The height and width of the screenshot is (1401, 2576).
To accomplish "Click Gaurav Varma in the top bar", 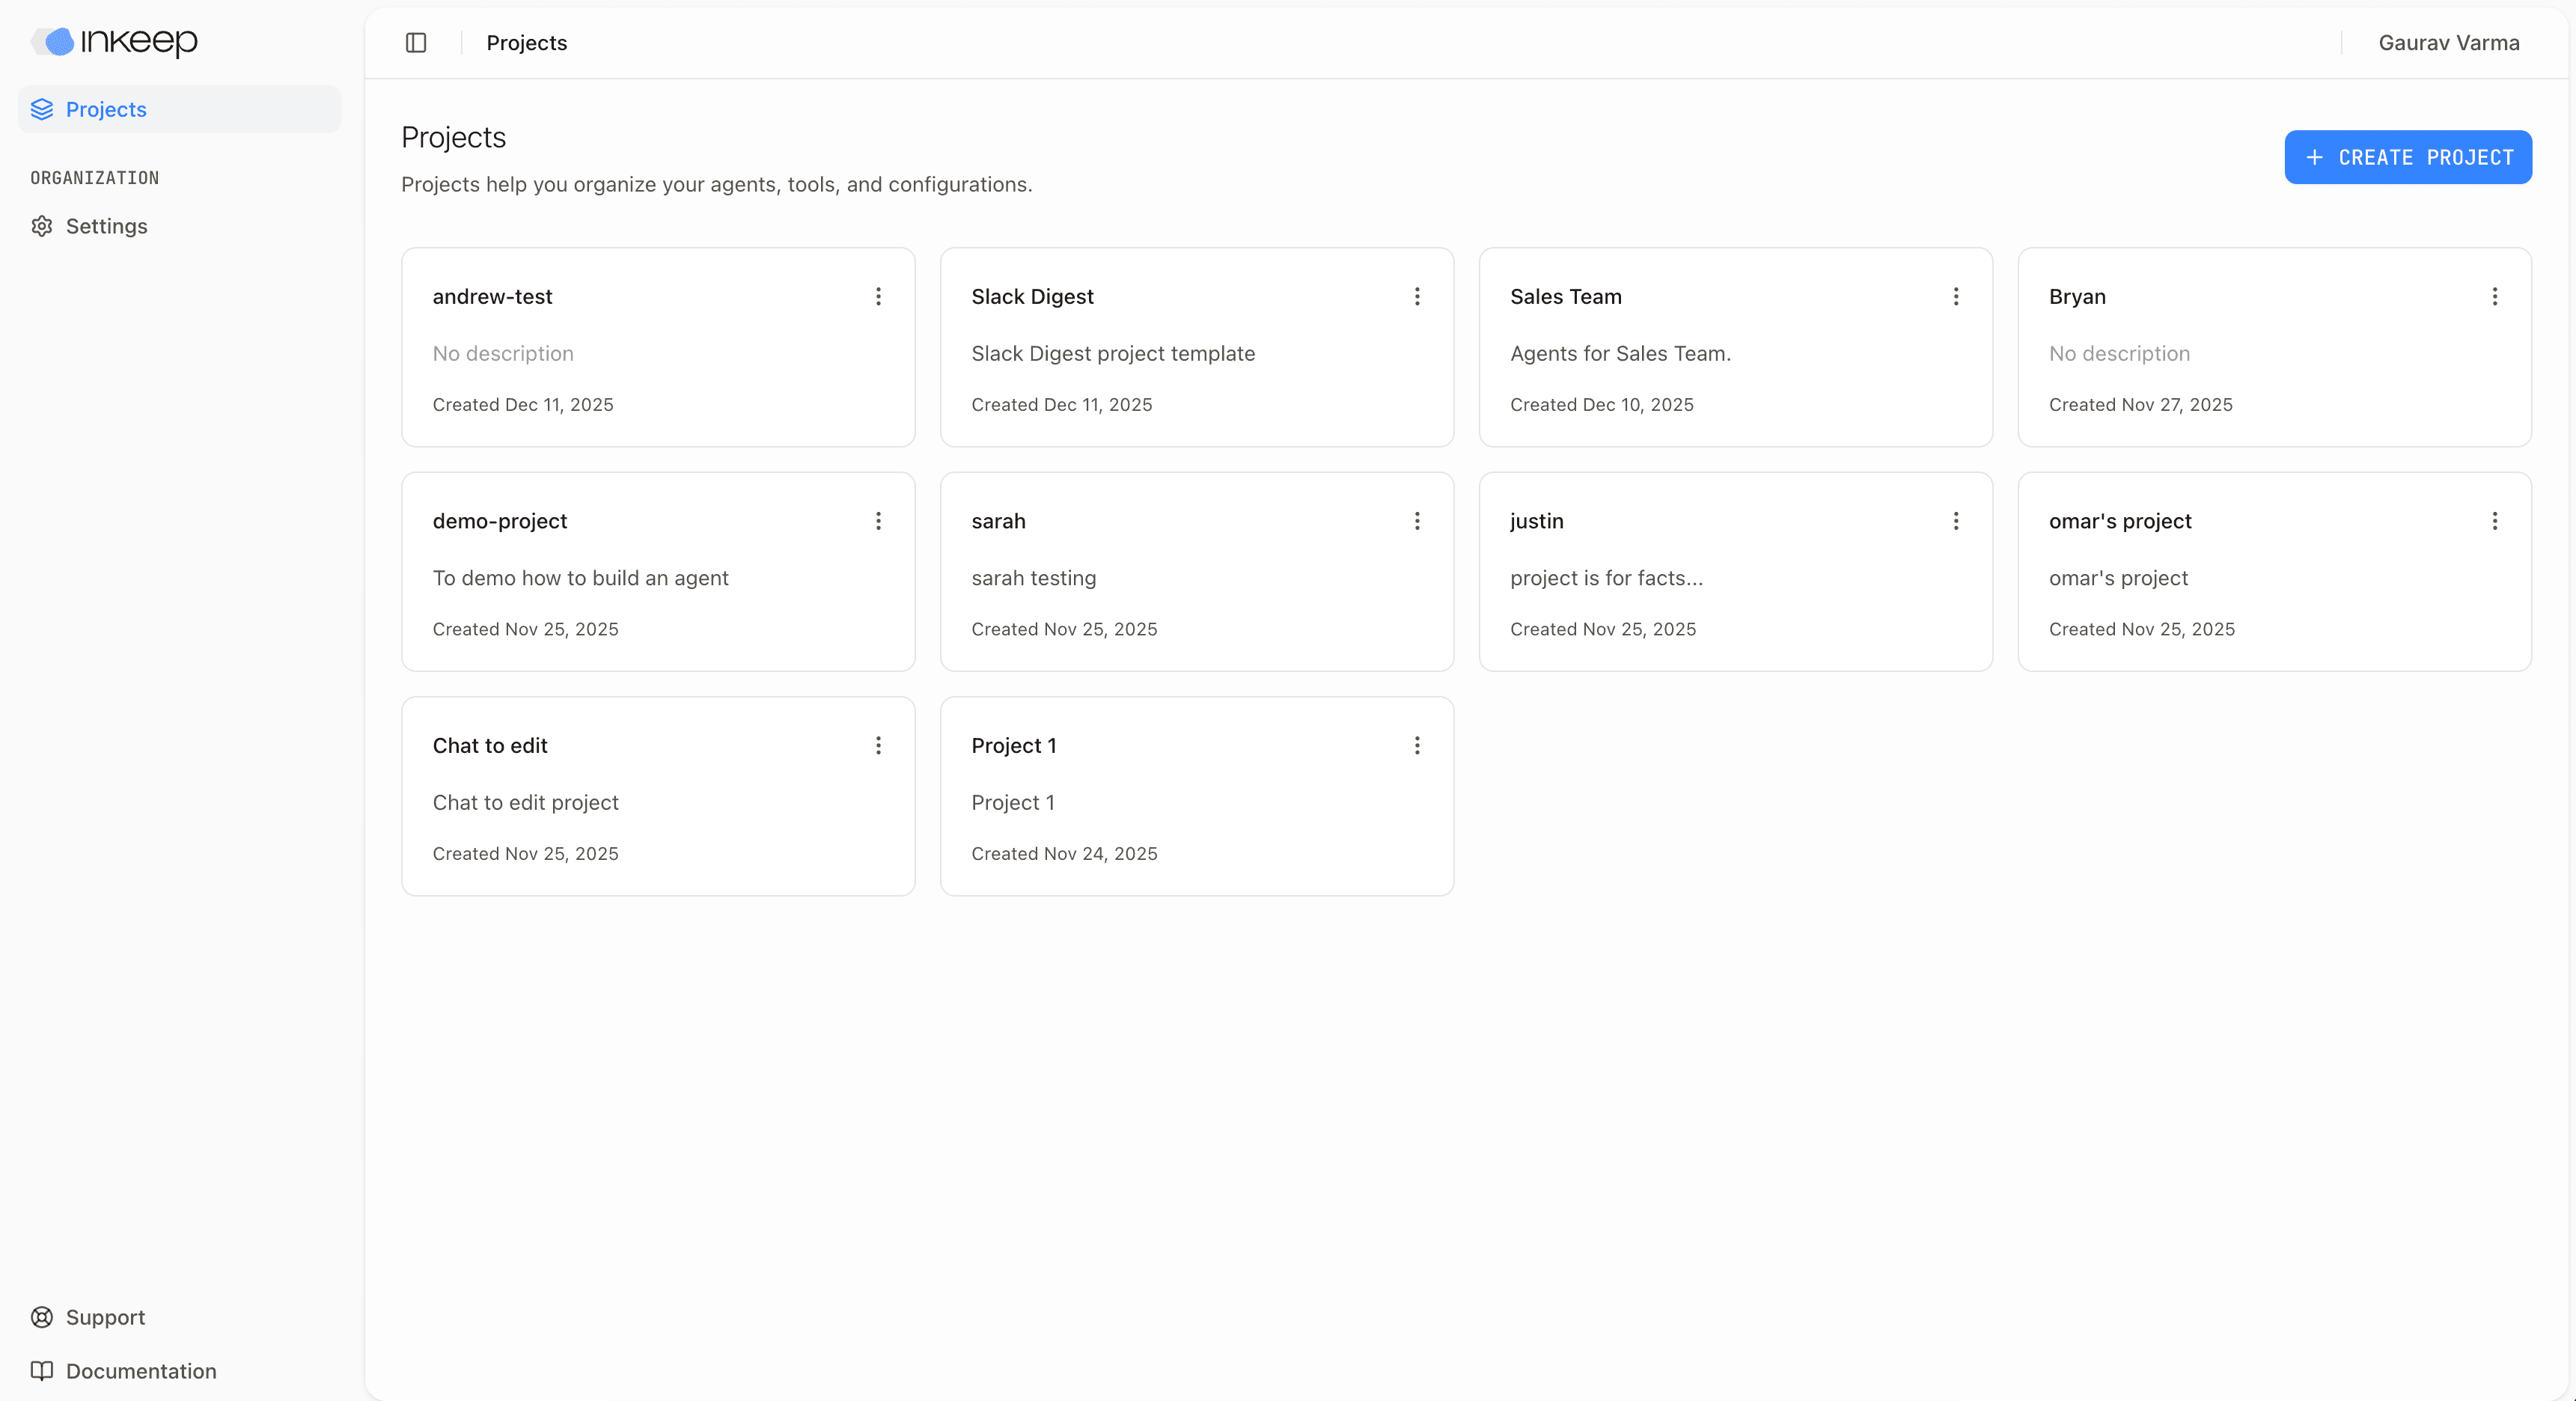I will pyautogui.click(x=2448, y=43).
